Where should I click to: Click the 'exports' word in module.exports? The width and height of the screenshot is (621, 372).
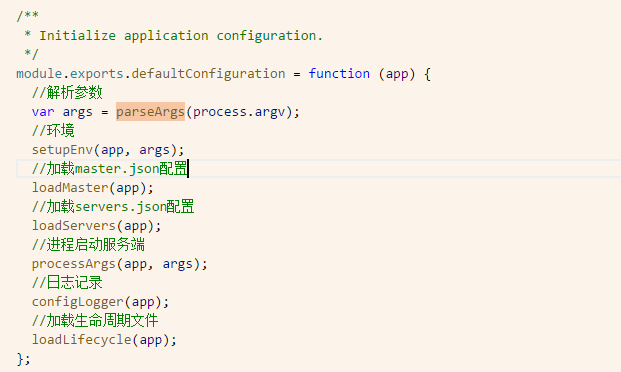point(97,74)
